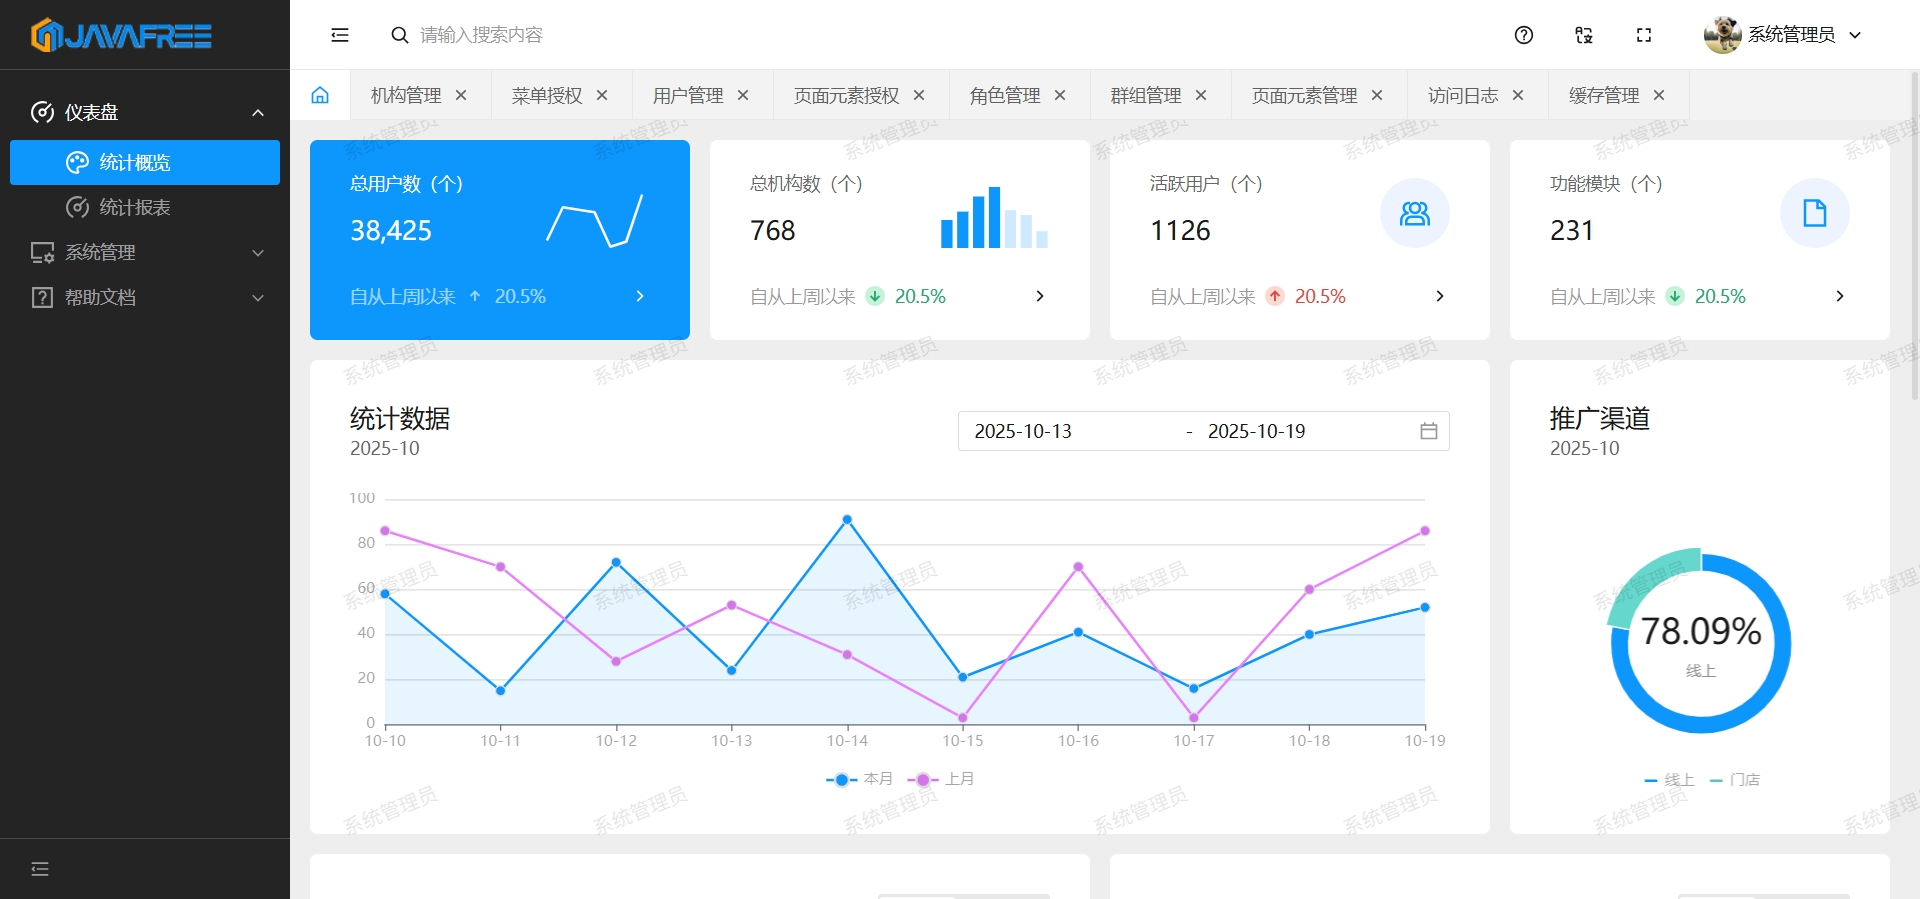This screenshot has height=899, width=1920.
Task: Open the help question mark icon
Action: [x=1524, y=35]
